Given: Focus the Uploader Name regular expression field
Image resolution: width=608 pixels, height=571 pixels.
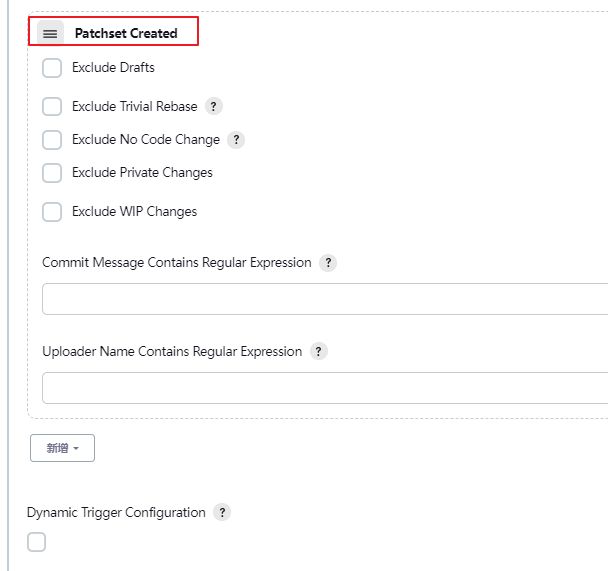Looking at the screenshot, I should click(x=325, y=388).
